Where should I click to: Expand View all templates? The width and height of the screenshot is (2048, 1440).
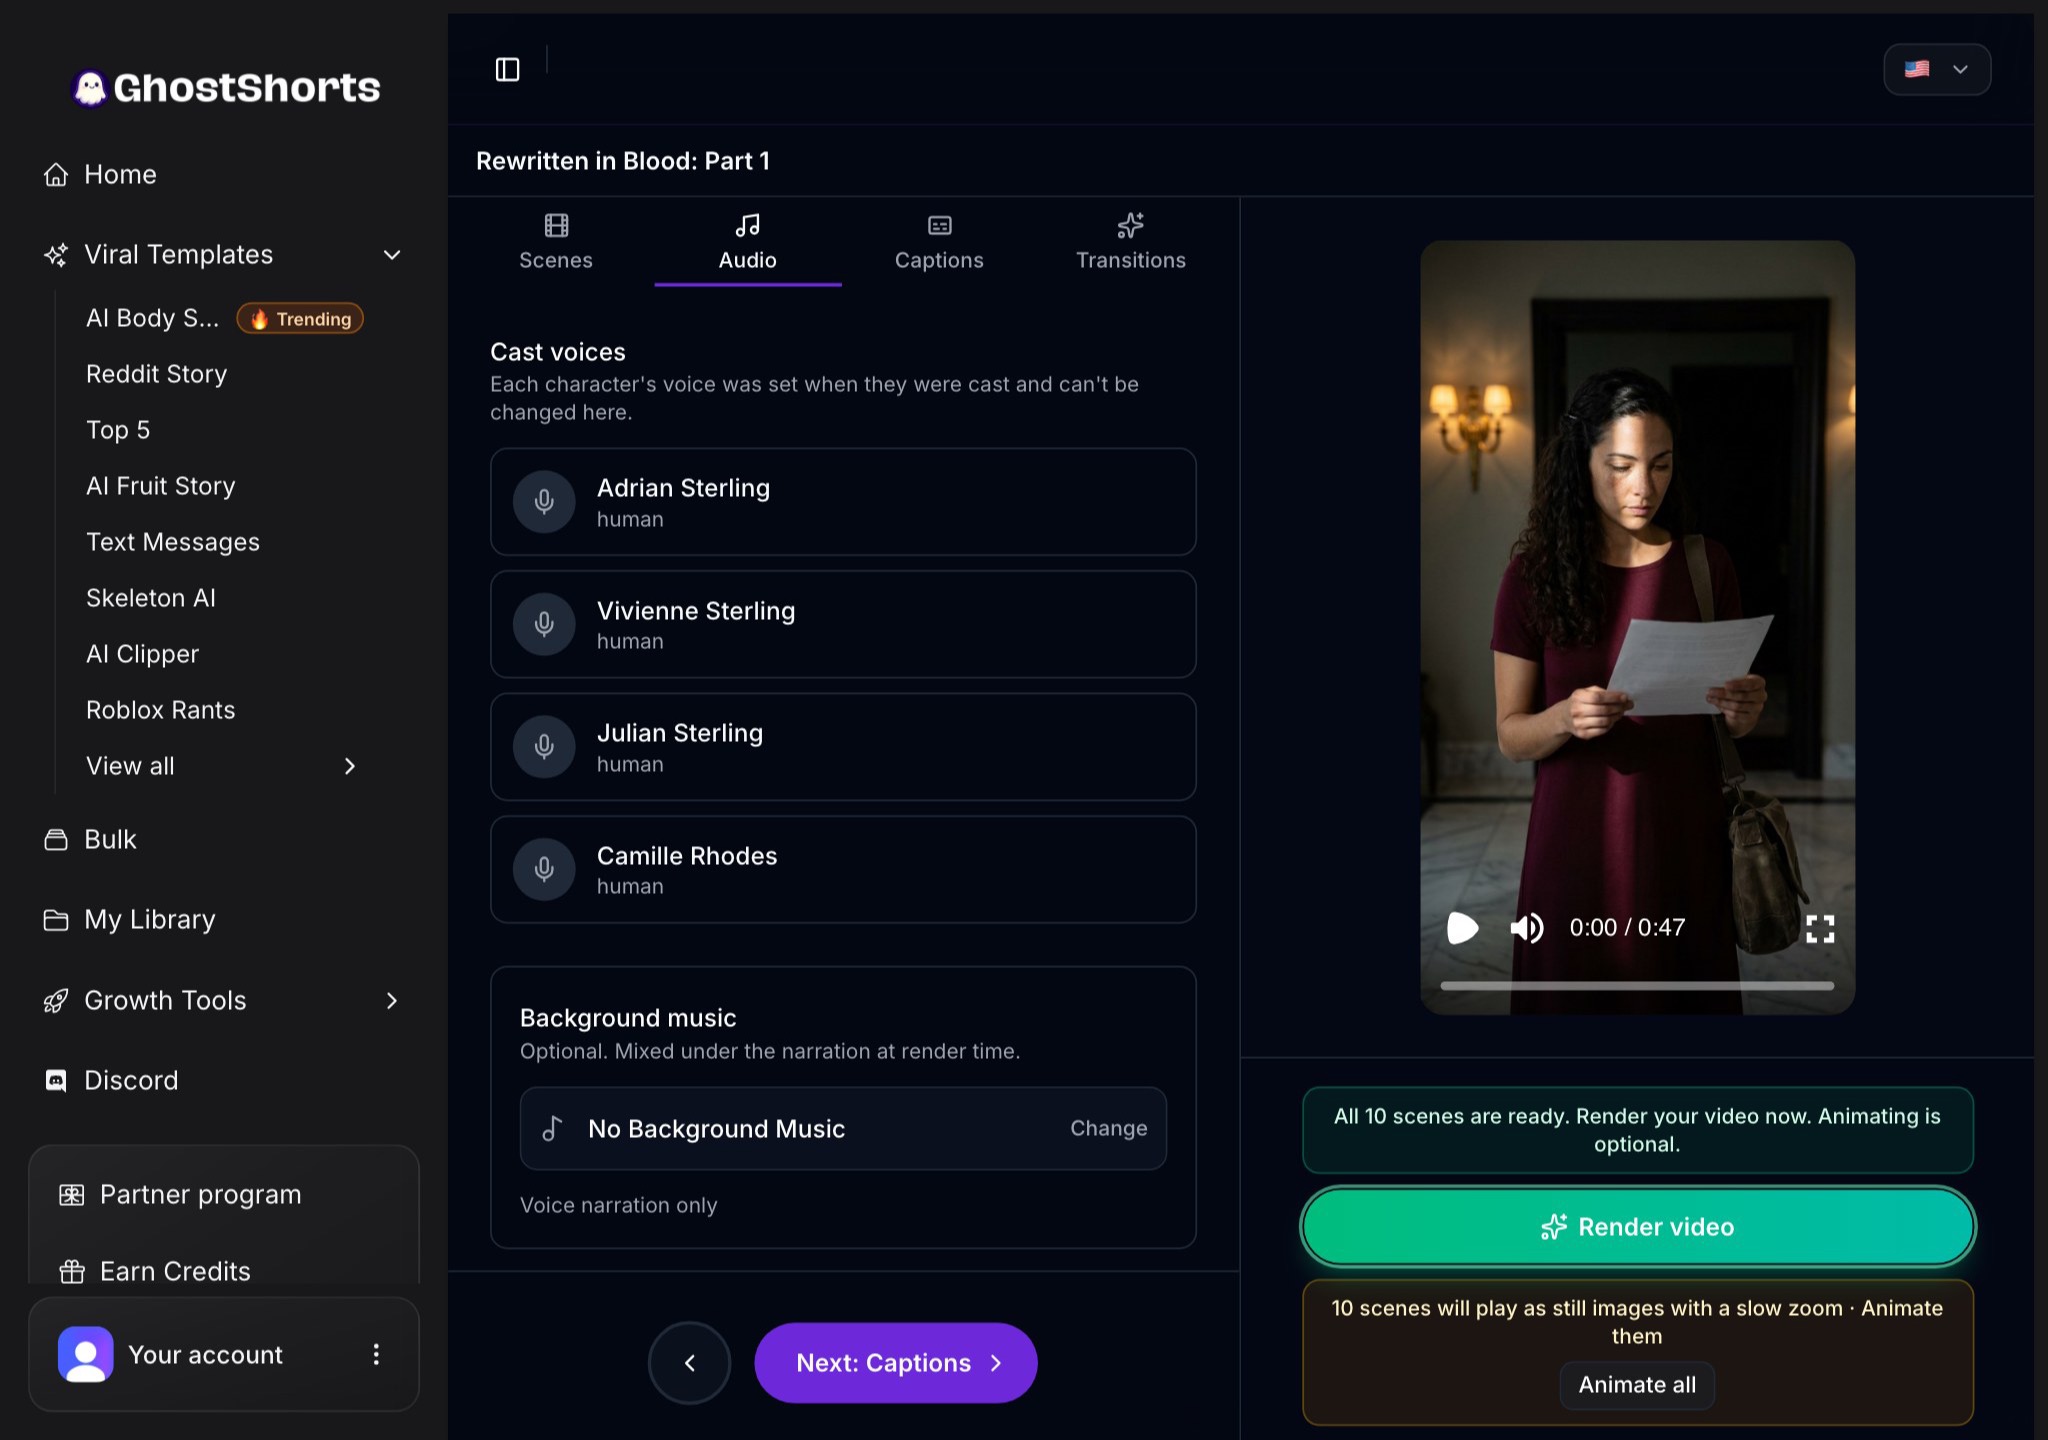tap(221, 766)
